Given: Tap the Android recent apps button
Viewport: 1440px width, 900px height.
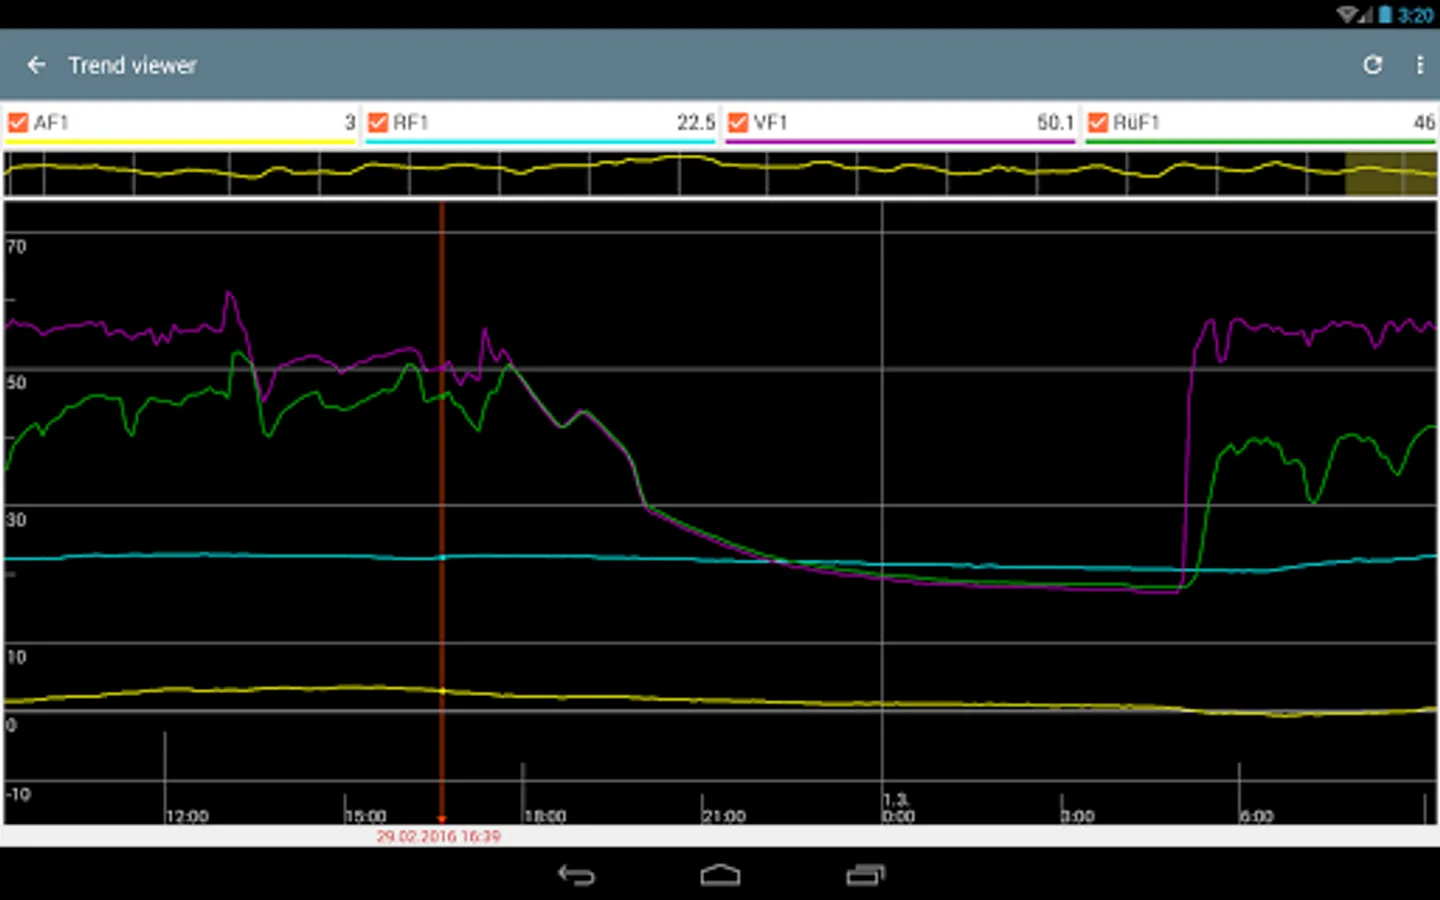Looking at the screenshot, I should 866,875.
